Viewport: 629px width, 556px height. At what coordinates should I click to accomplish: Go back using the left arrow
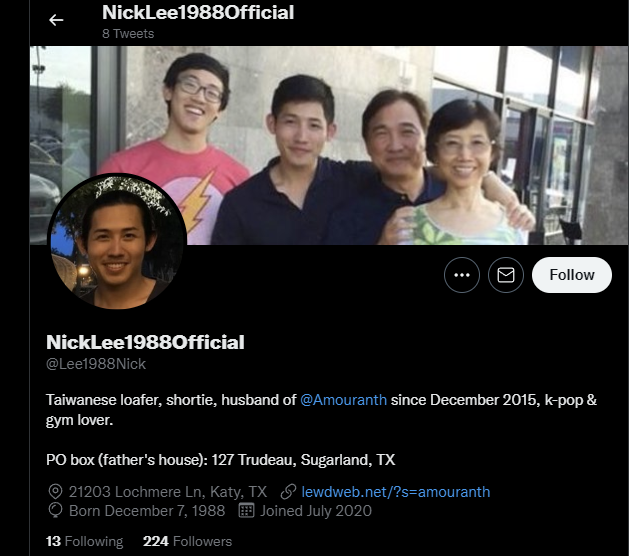coord(56,20)
